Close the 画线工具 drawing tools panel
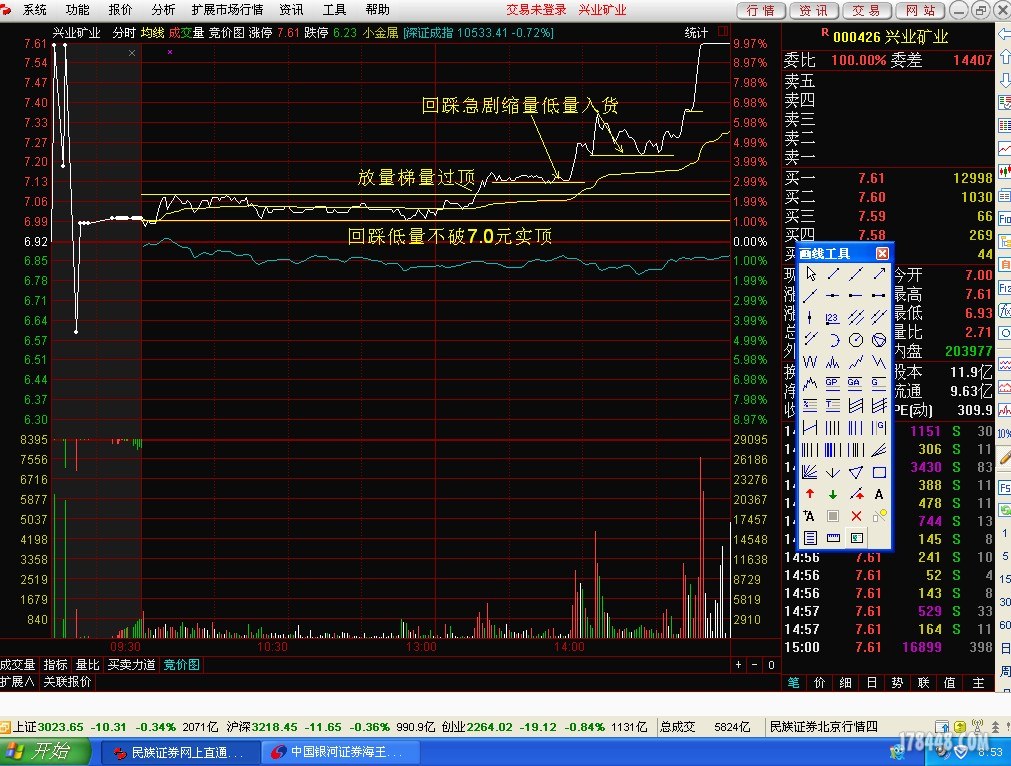The image size is (1011, 766). pyautogui.click(x=882, y=254)
